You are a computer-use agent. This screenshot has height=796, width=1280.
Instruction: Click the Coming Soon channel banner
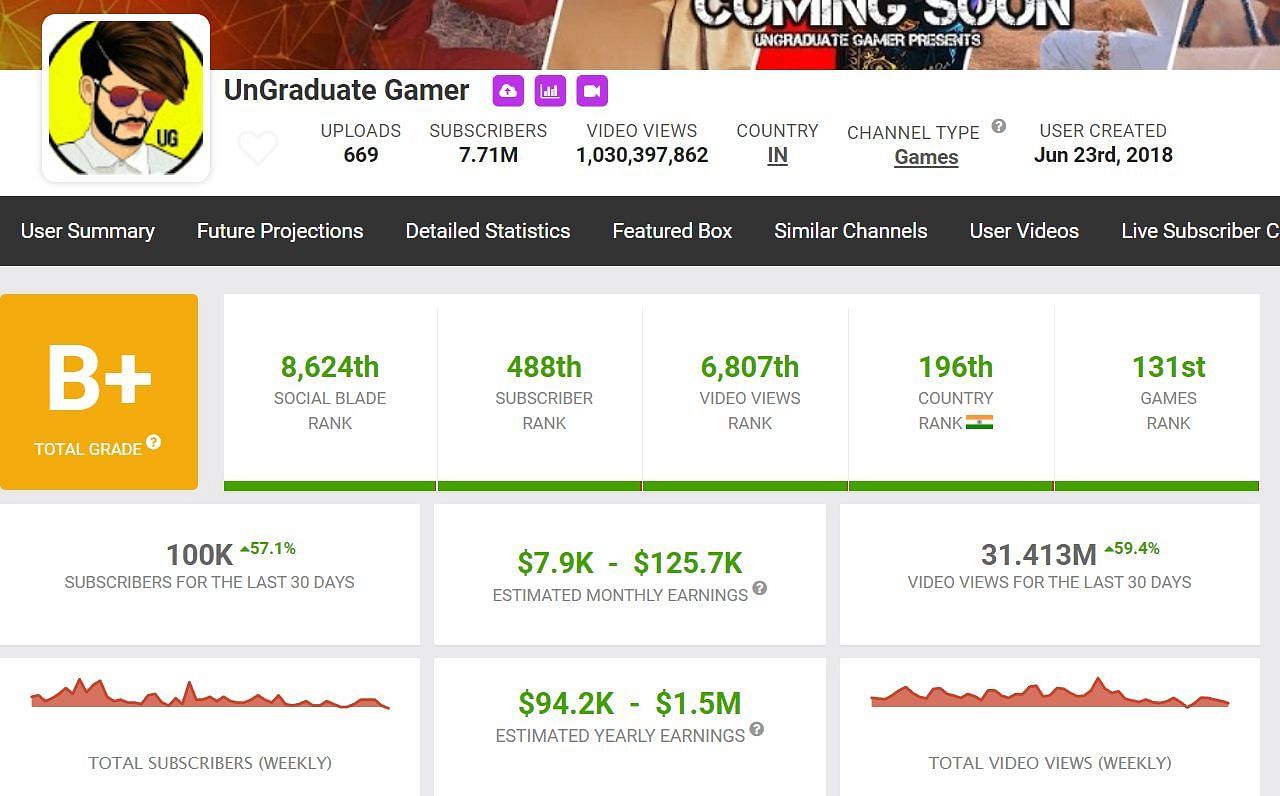coord(640,35)
